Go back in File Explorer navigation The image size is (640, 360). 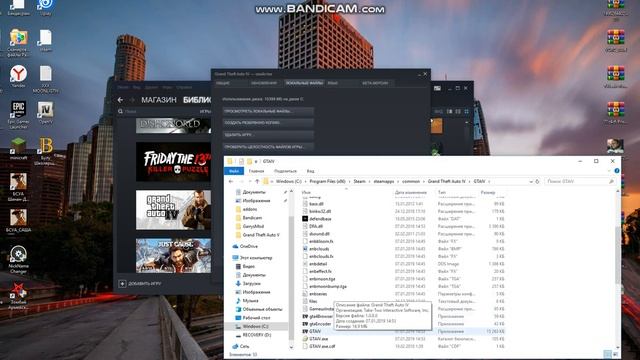point(231,181)
